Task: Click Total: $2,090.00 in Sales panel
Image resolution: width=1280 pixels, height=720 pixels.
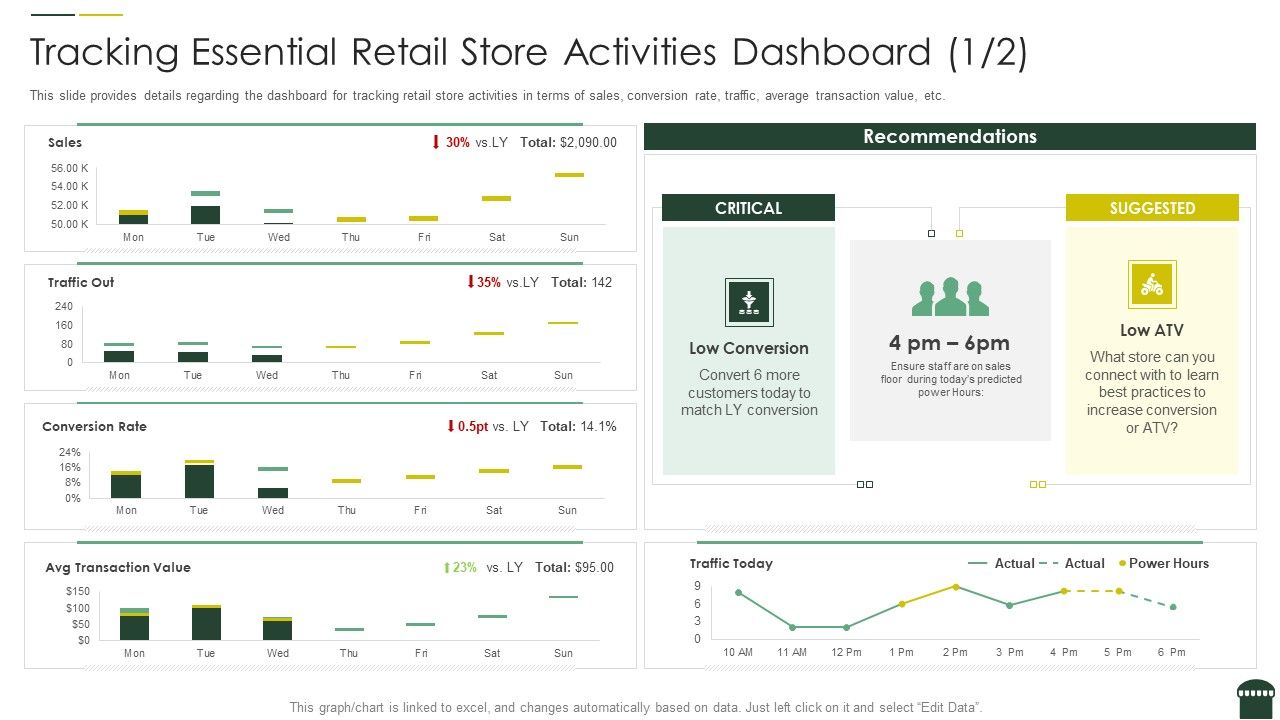Action: (568, 142)
